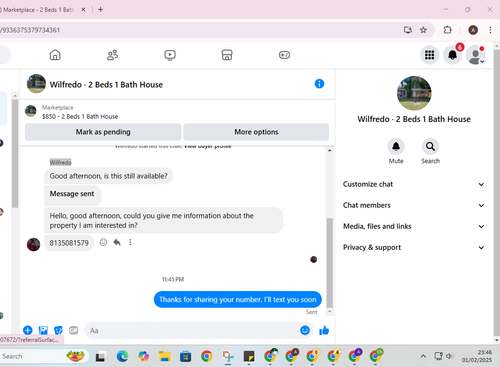500x367 pixels.
Task: Click the chat scrollbar up arrow
Action: pyautogui.click(x=329, y=150)
